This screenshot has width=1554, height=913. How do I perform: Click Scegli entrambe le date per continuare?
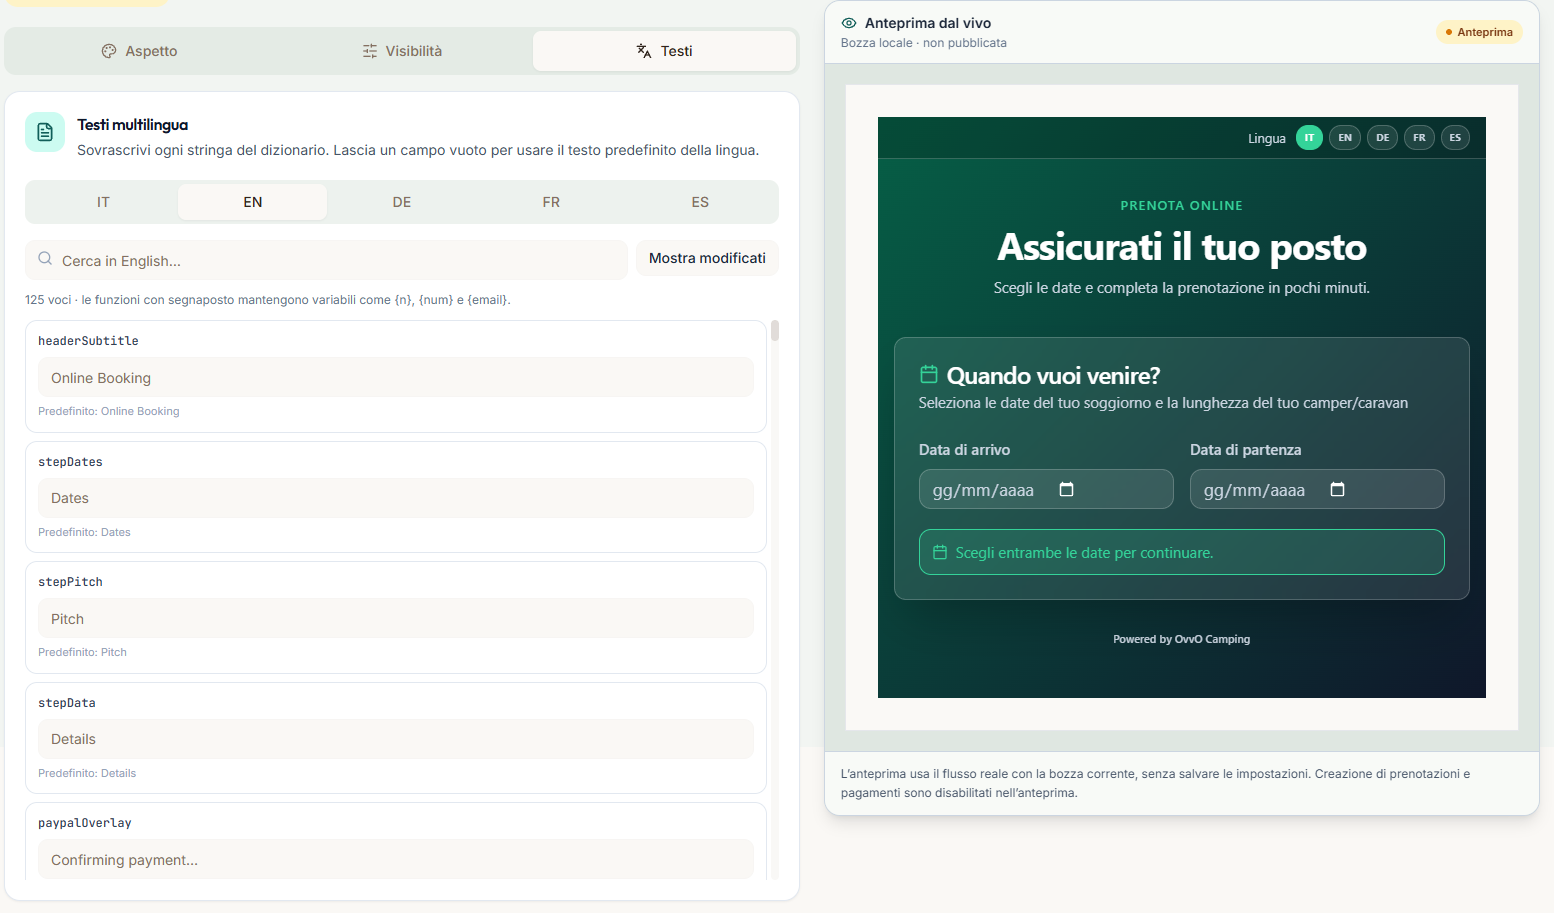pyautogui.click(x=1182, y=552)
